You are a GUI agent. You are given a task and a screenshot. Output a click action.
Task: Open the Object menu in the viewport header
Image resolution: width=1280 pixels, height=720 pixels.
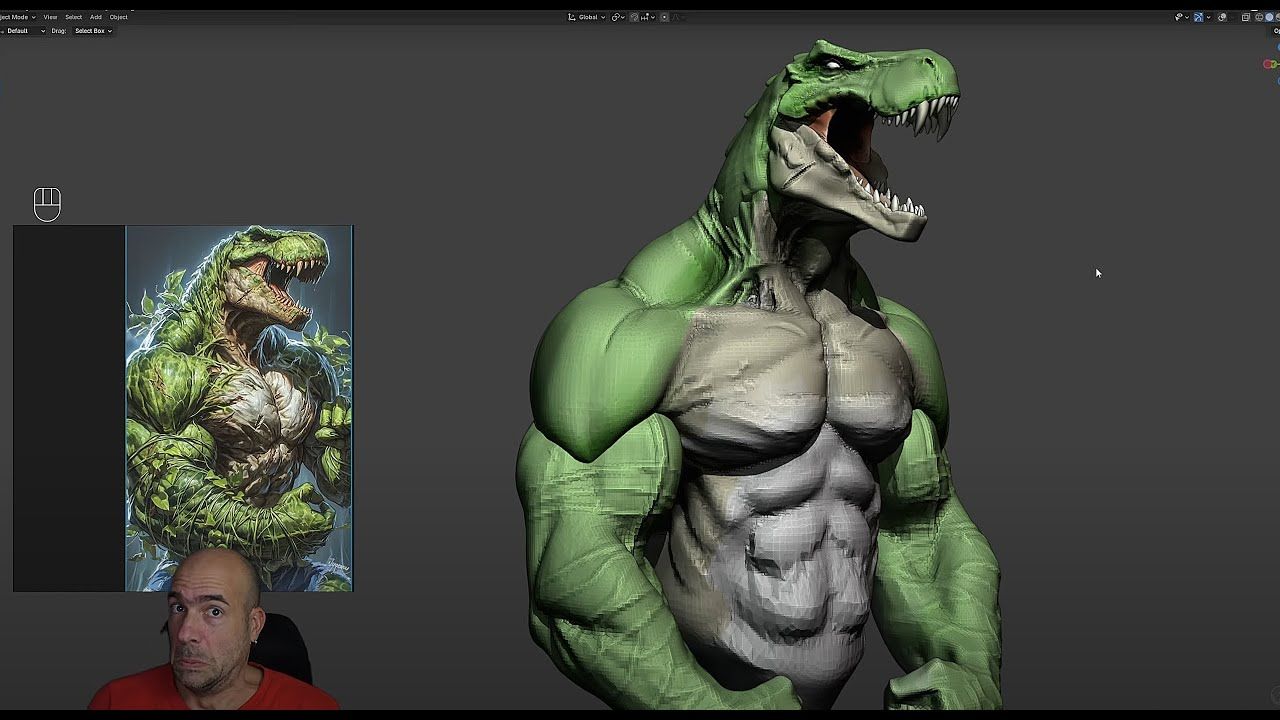click(x=118, y=17)
